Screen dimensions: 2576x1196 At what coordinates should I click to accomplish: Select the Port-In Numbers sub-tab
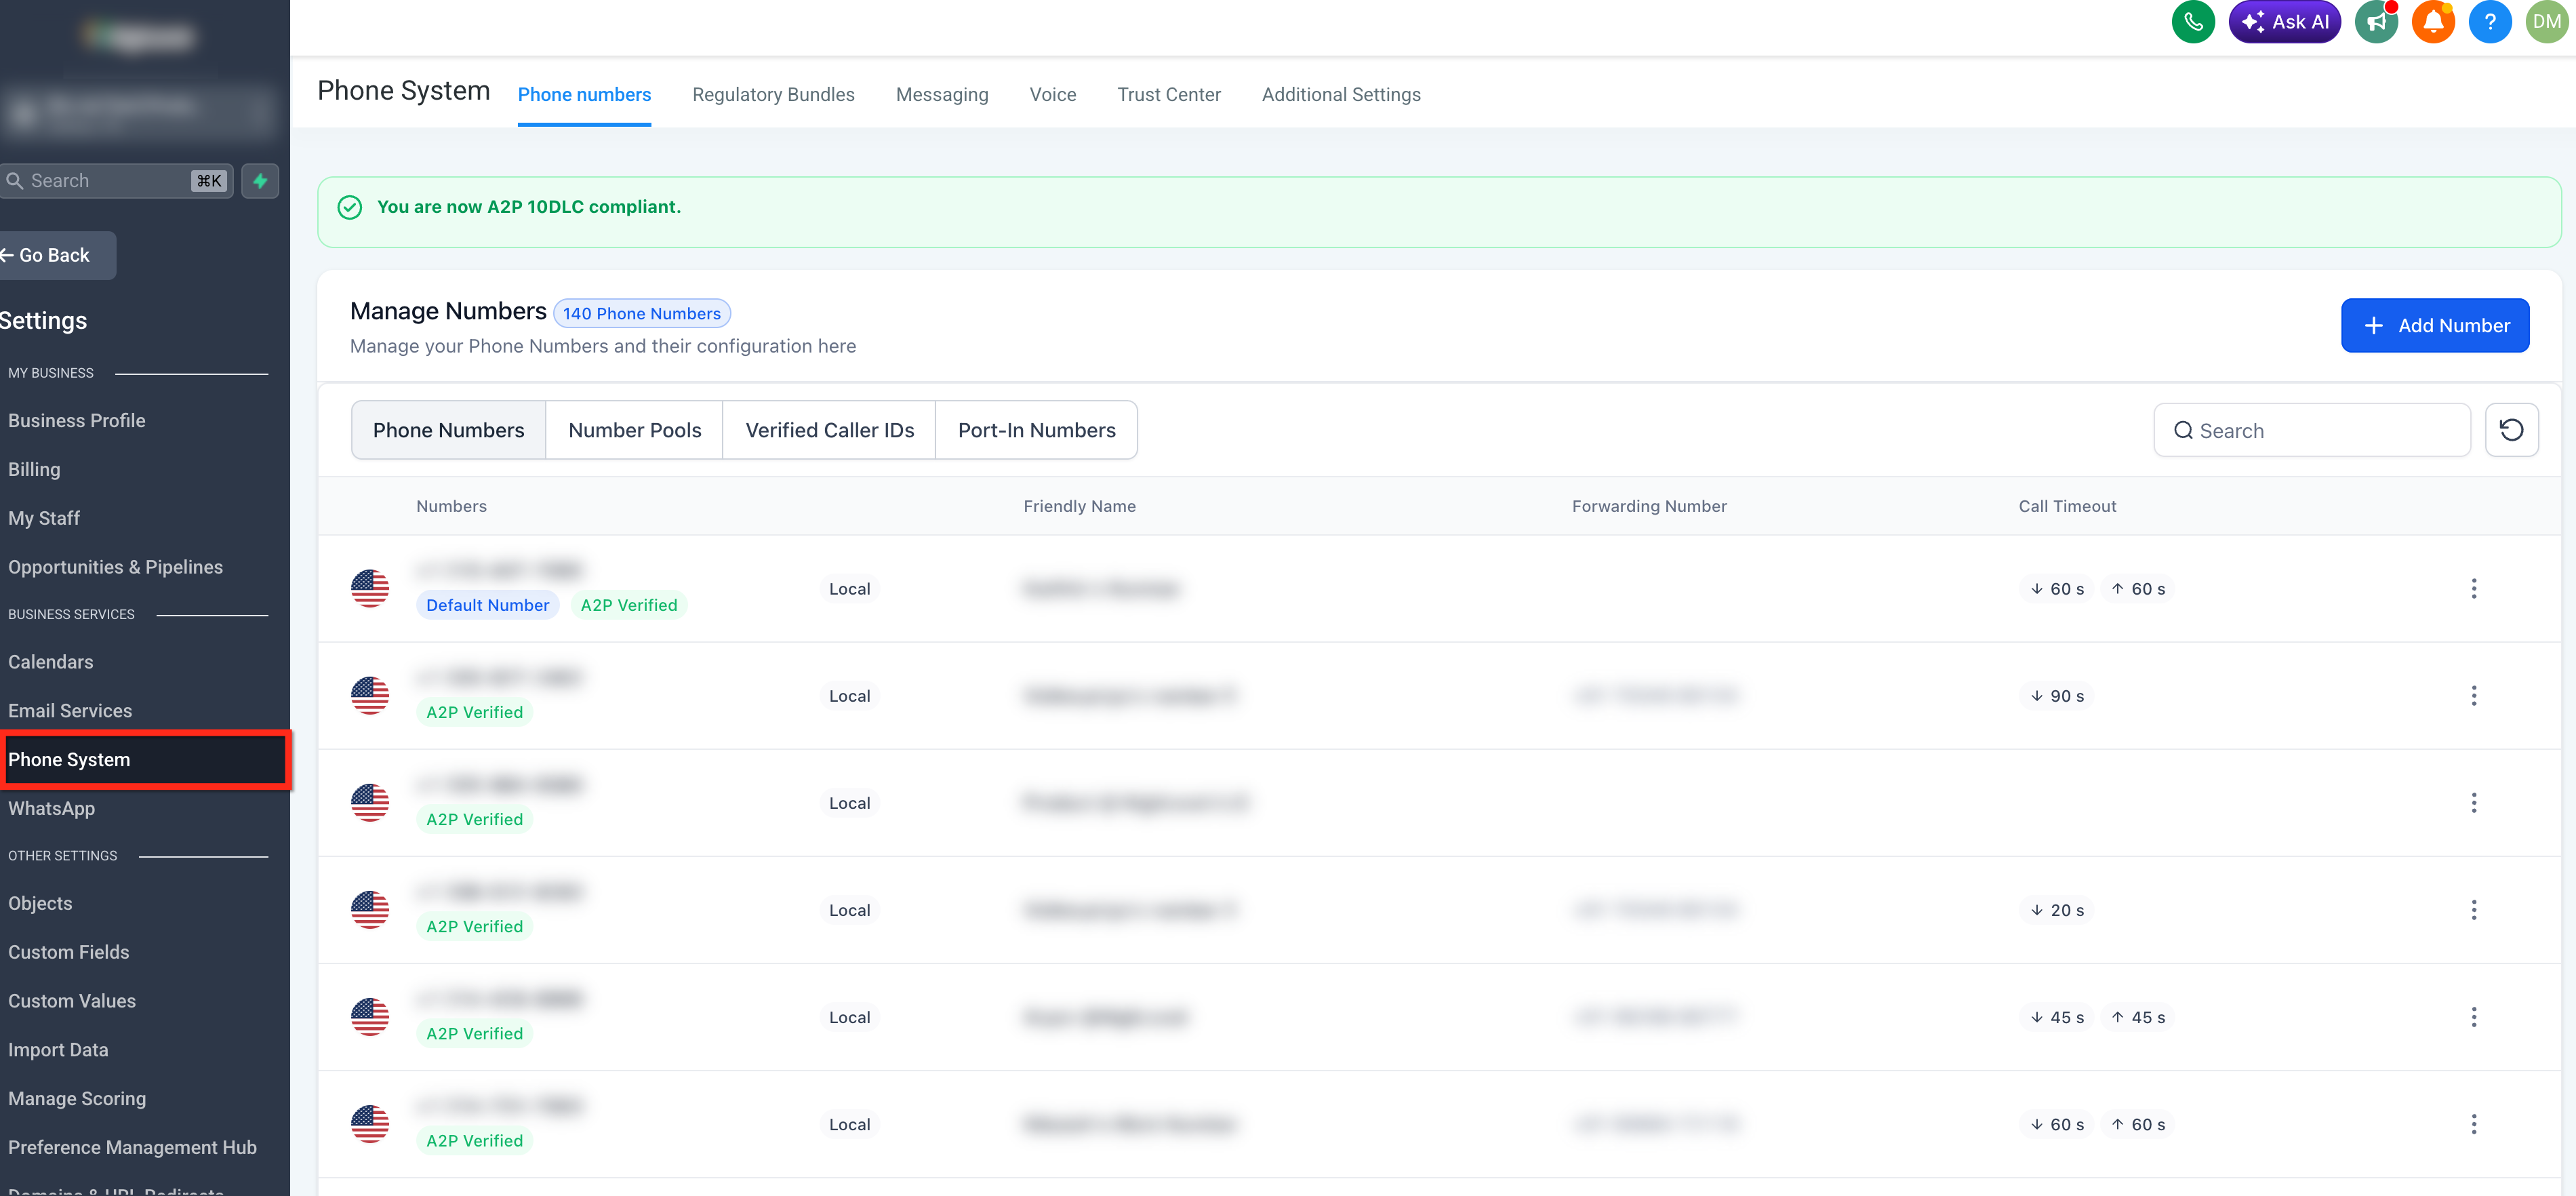pyautogui.click(x=1036, y=430)
